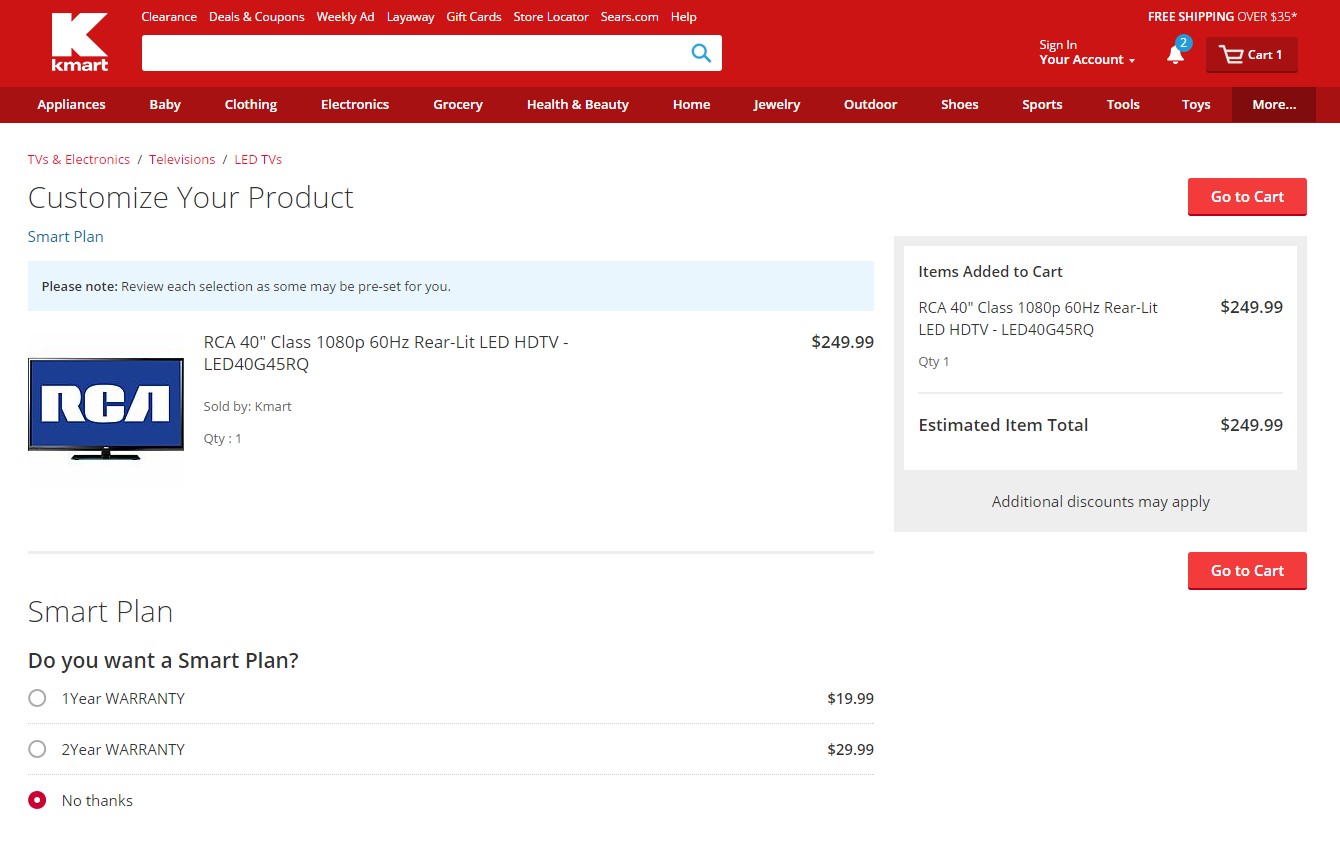Select the 1Year WARRANTY radio option
This screenshot has height=861, width=1340.
point(37,698)
